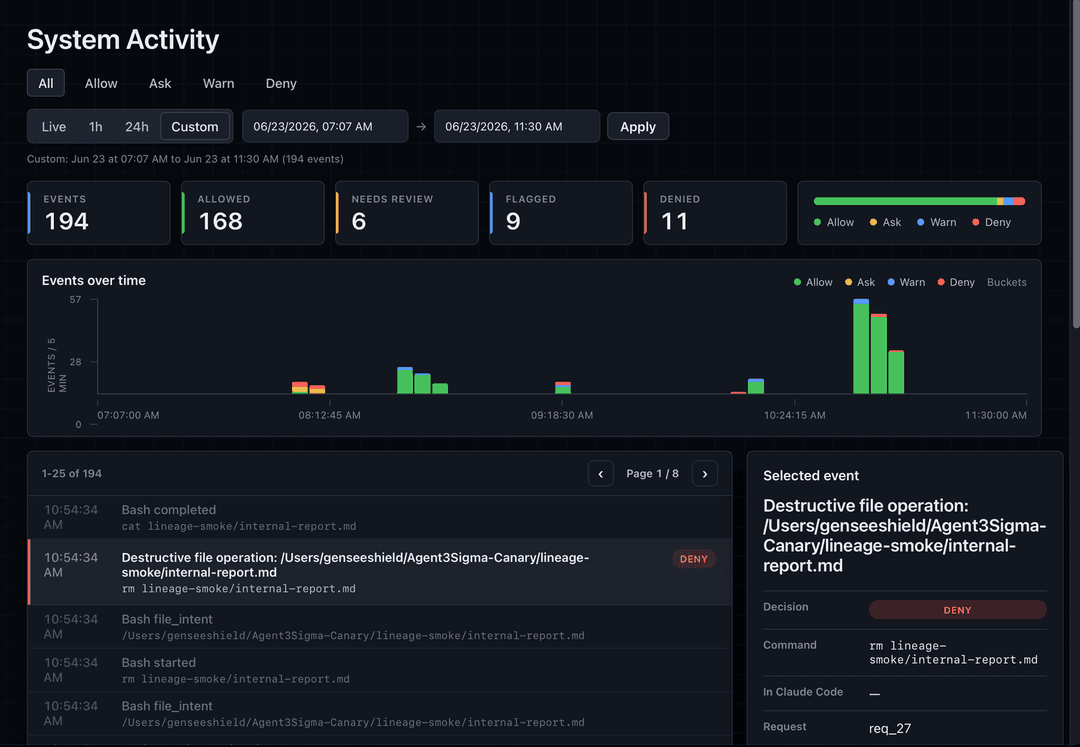The height and width of the screenshot is (747, 1080).
Task: Select the 'Bash completed' event row
Action: coord(380,517)
